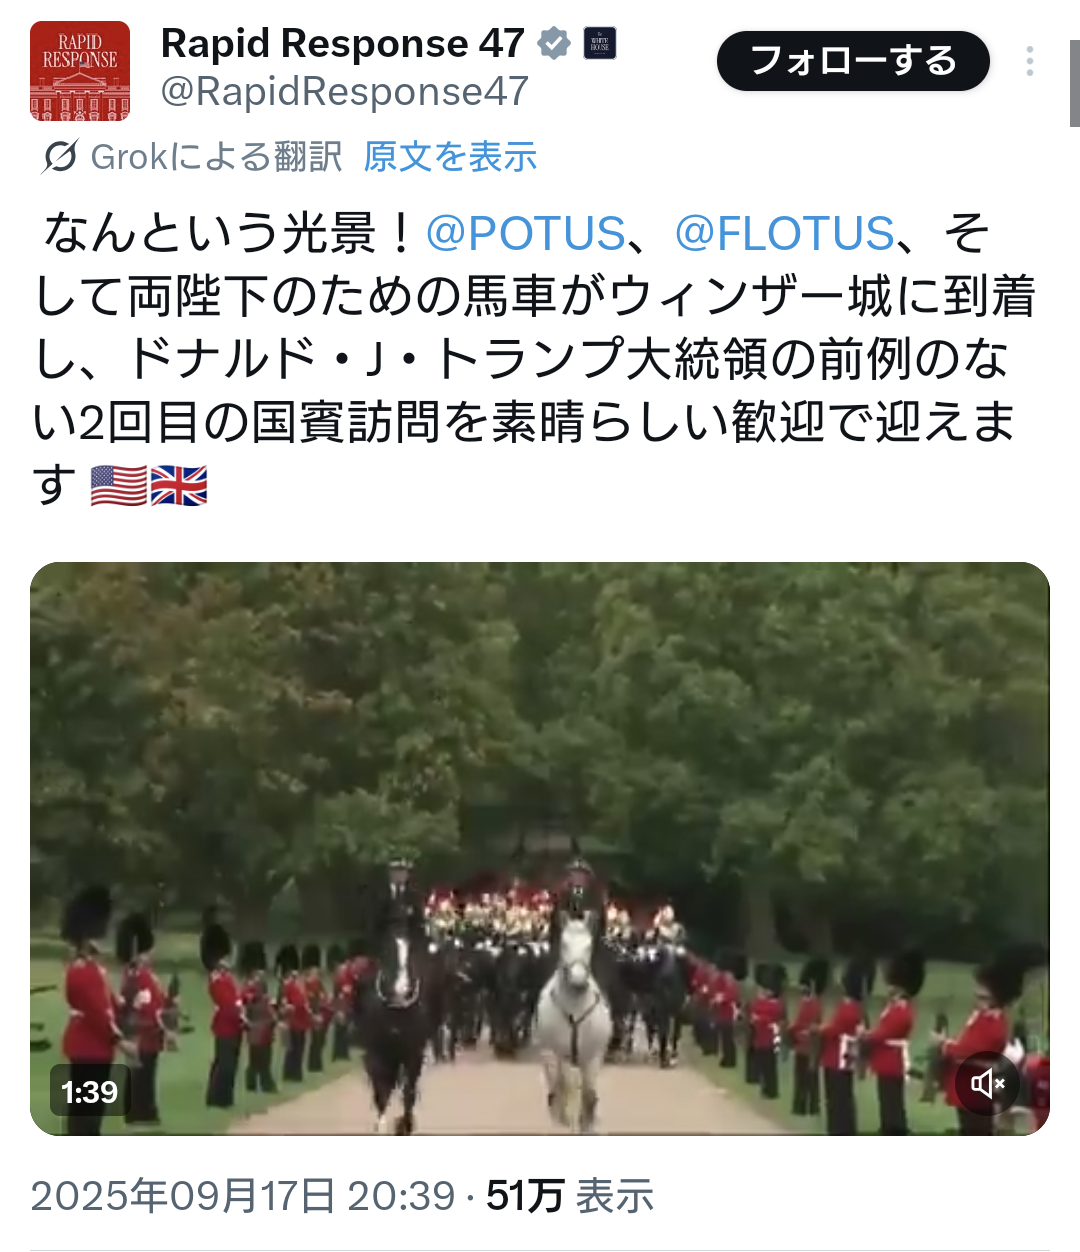The height and width of the screenshot is (1252, 1080).
Task: Tap the 1:39 video duration label
Action: click(x=89, y=1091)
